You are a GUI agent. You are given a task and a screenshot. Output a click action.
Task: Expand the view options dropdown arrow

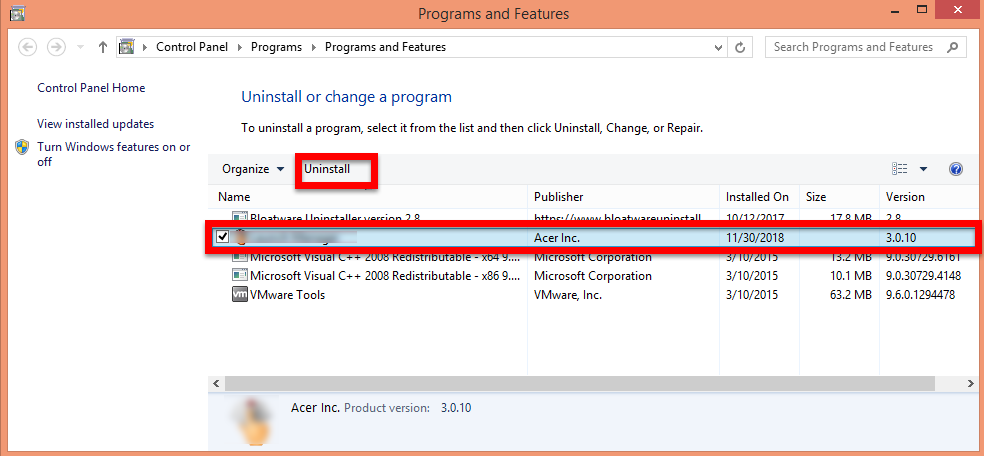pyautogui.click(x=923, y=169)
